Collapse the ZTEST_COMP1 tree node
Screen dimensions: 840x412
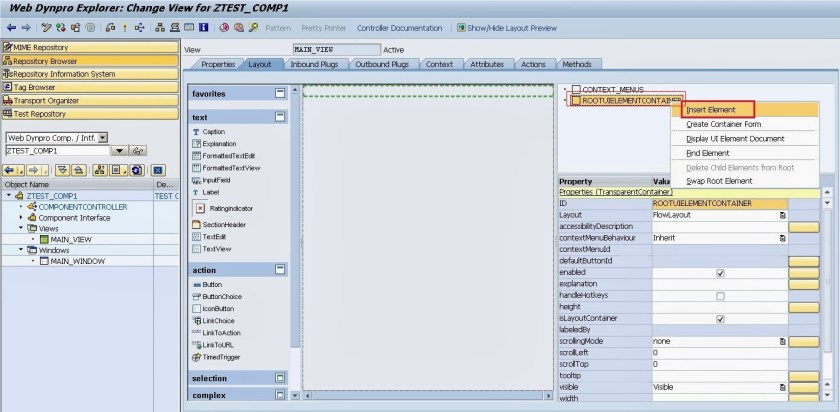(9, 196)
